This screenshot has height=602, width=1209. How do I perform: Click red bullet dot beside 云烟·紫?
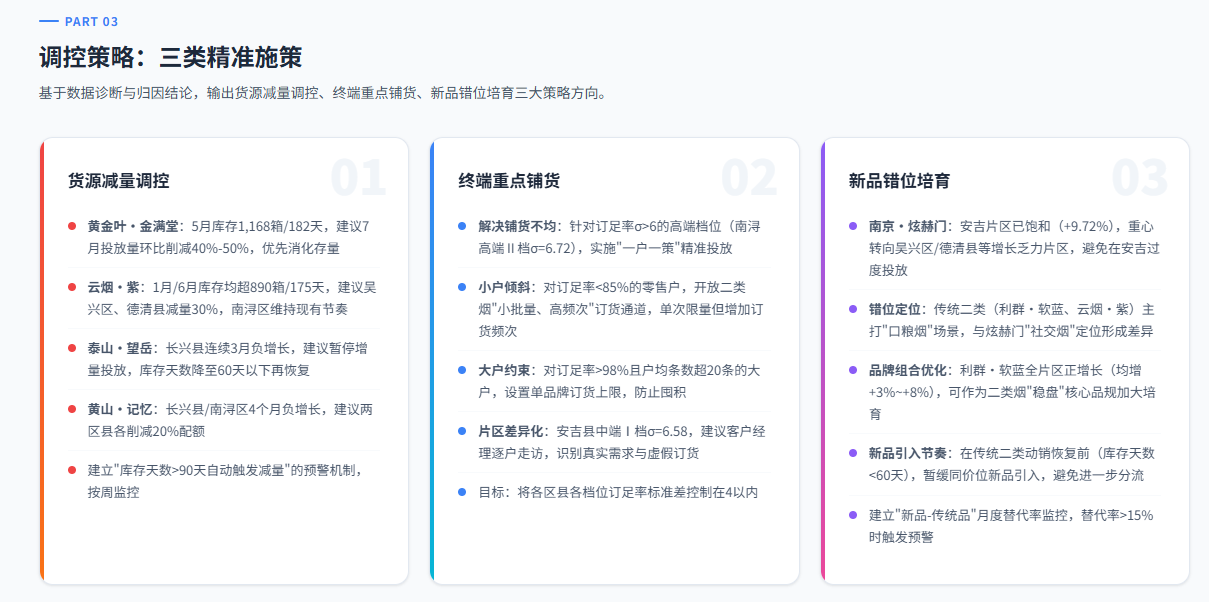pyautogui.click(x=72, y=287)
